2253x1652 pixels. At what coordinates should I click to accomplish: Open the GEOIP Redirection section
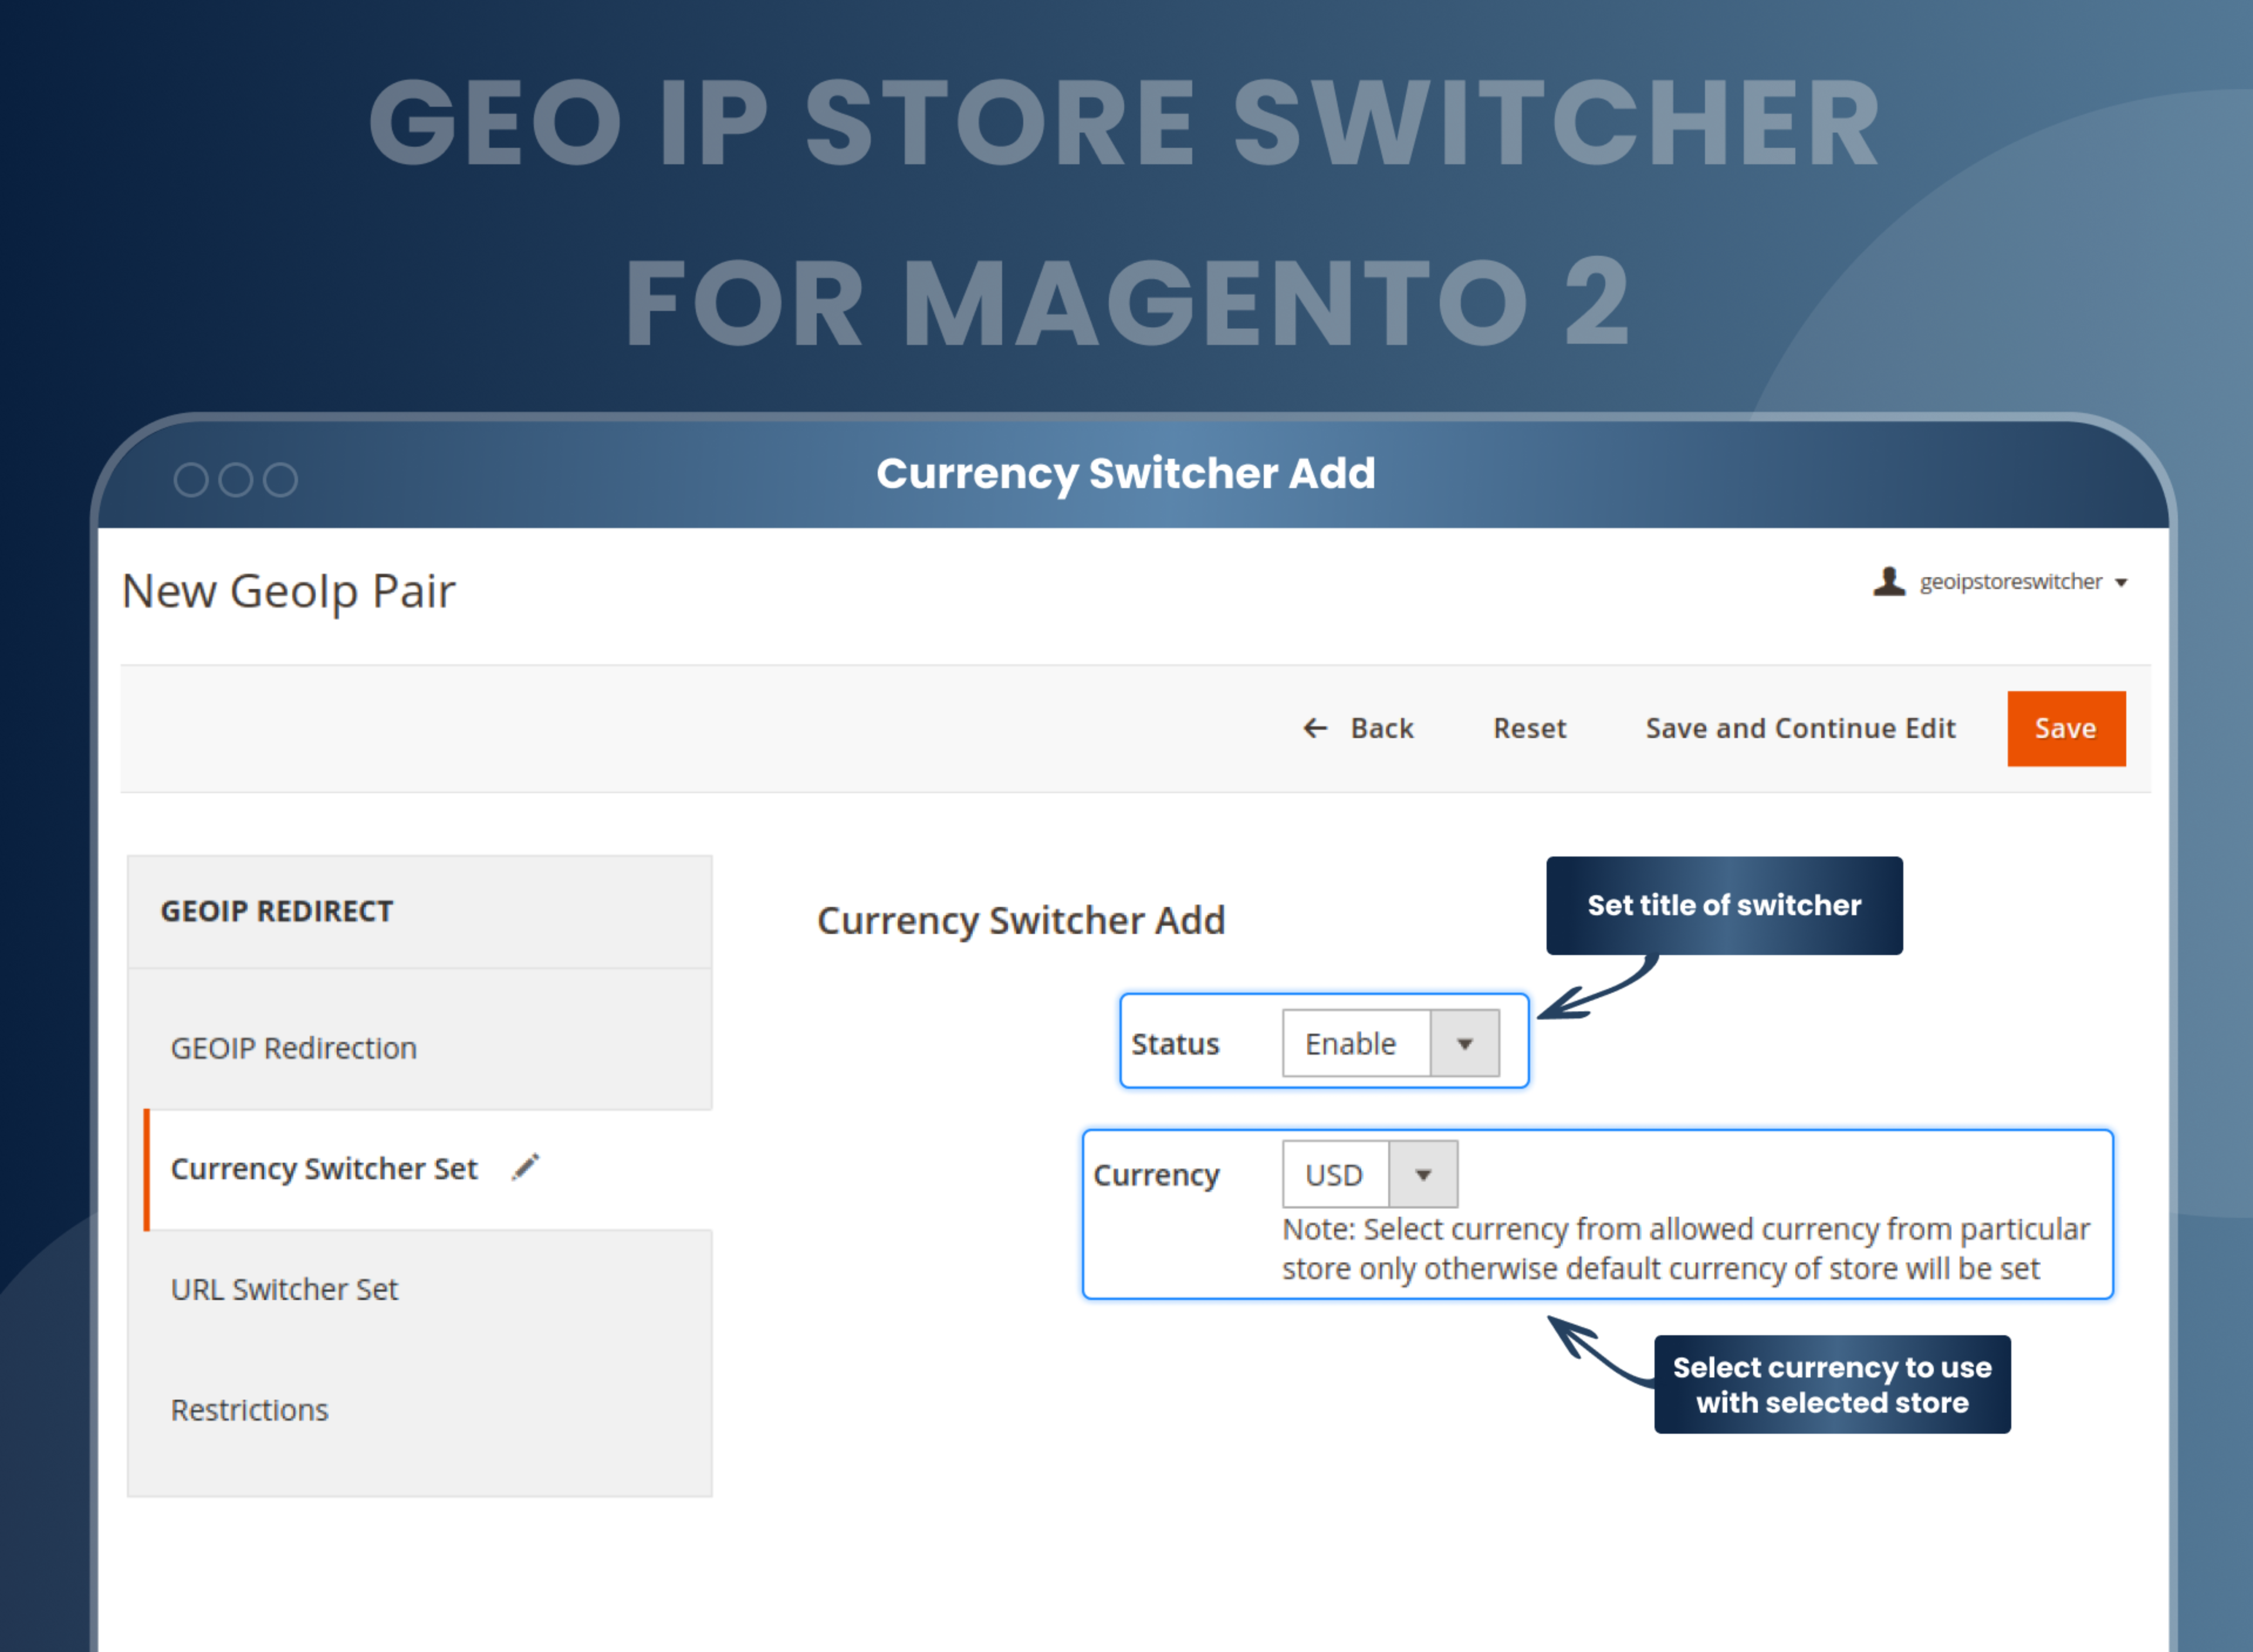pyautogui.click(x=294, y=1048)
